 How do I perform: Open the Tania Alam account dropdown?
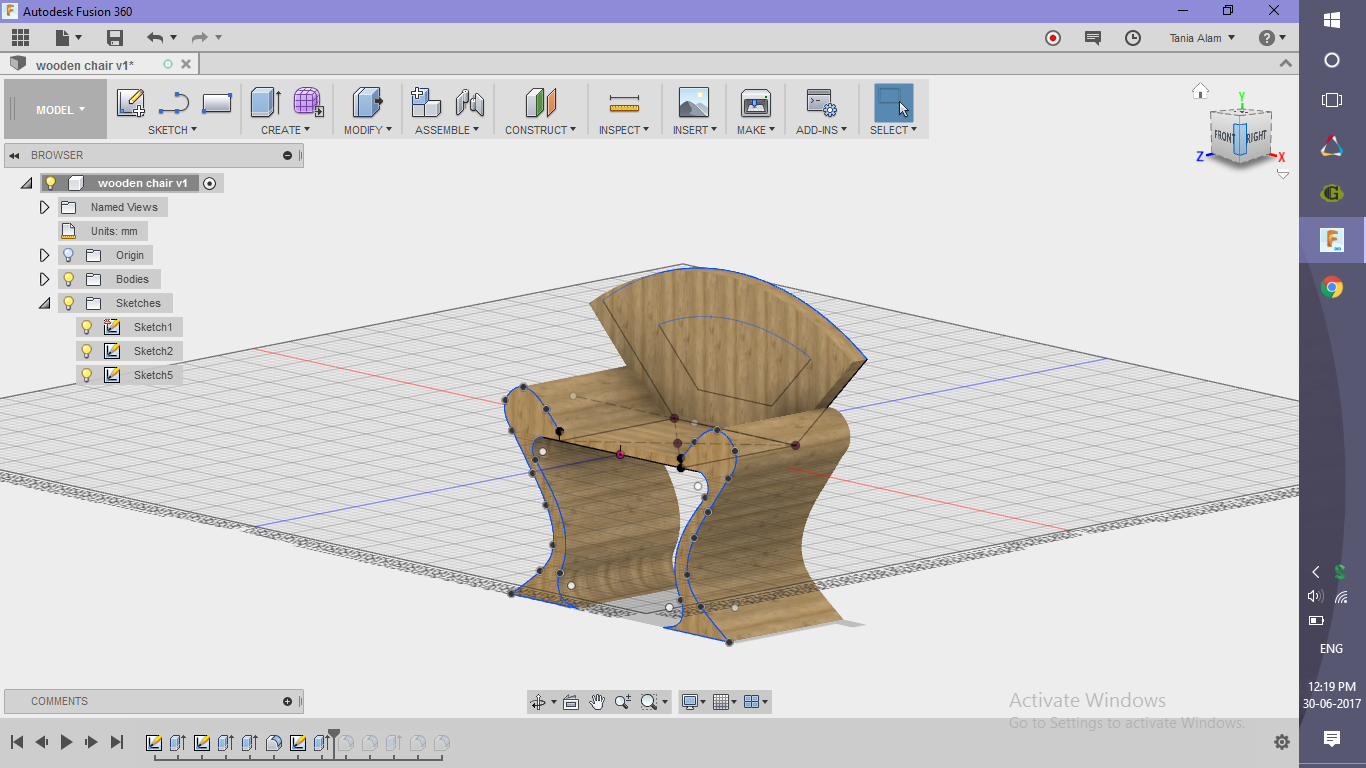coord(1202,38)
